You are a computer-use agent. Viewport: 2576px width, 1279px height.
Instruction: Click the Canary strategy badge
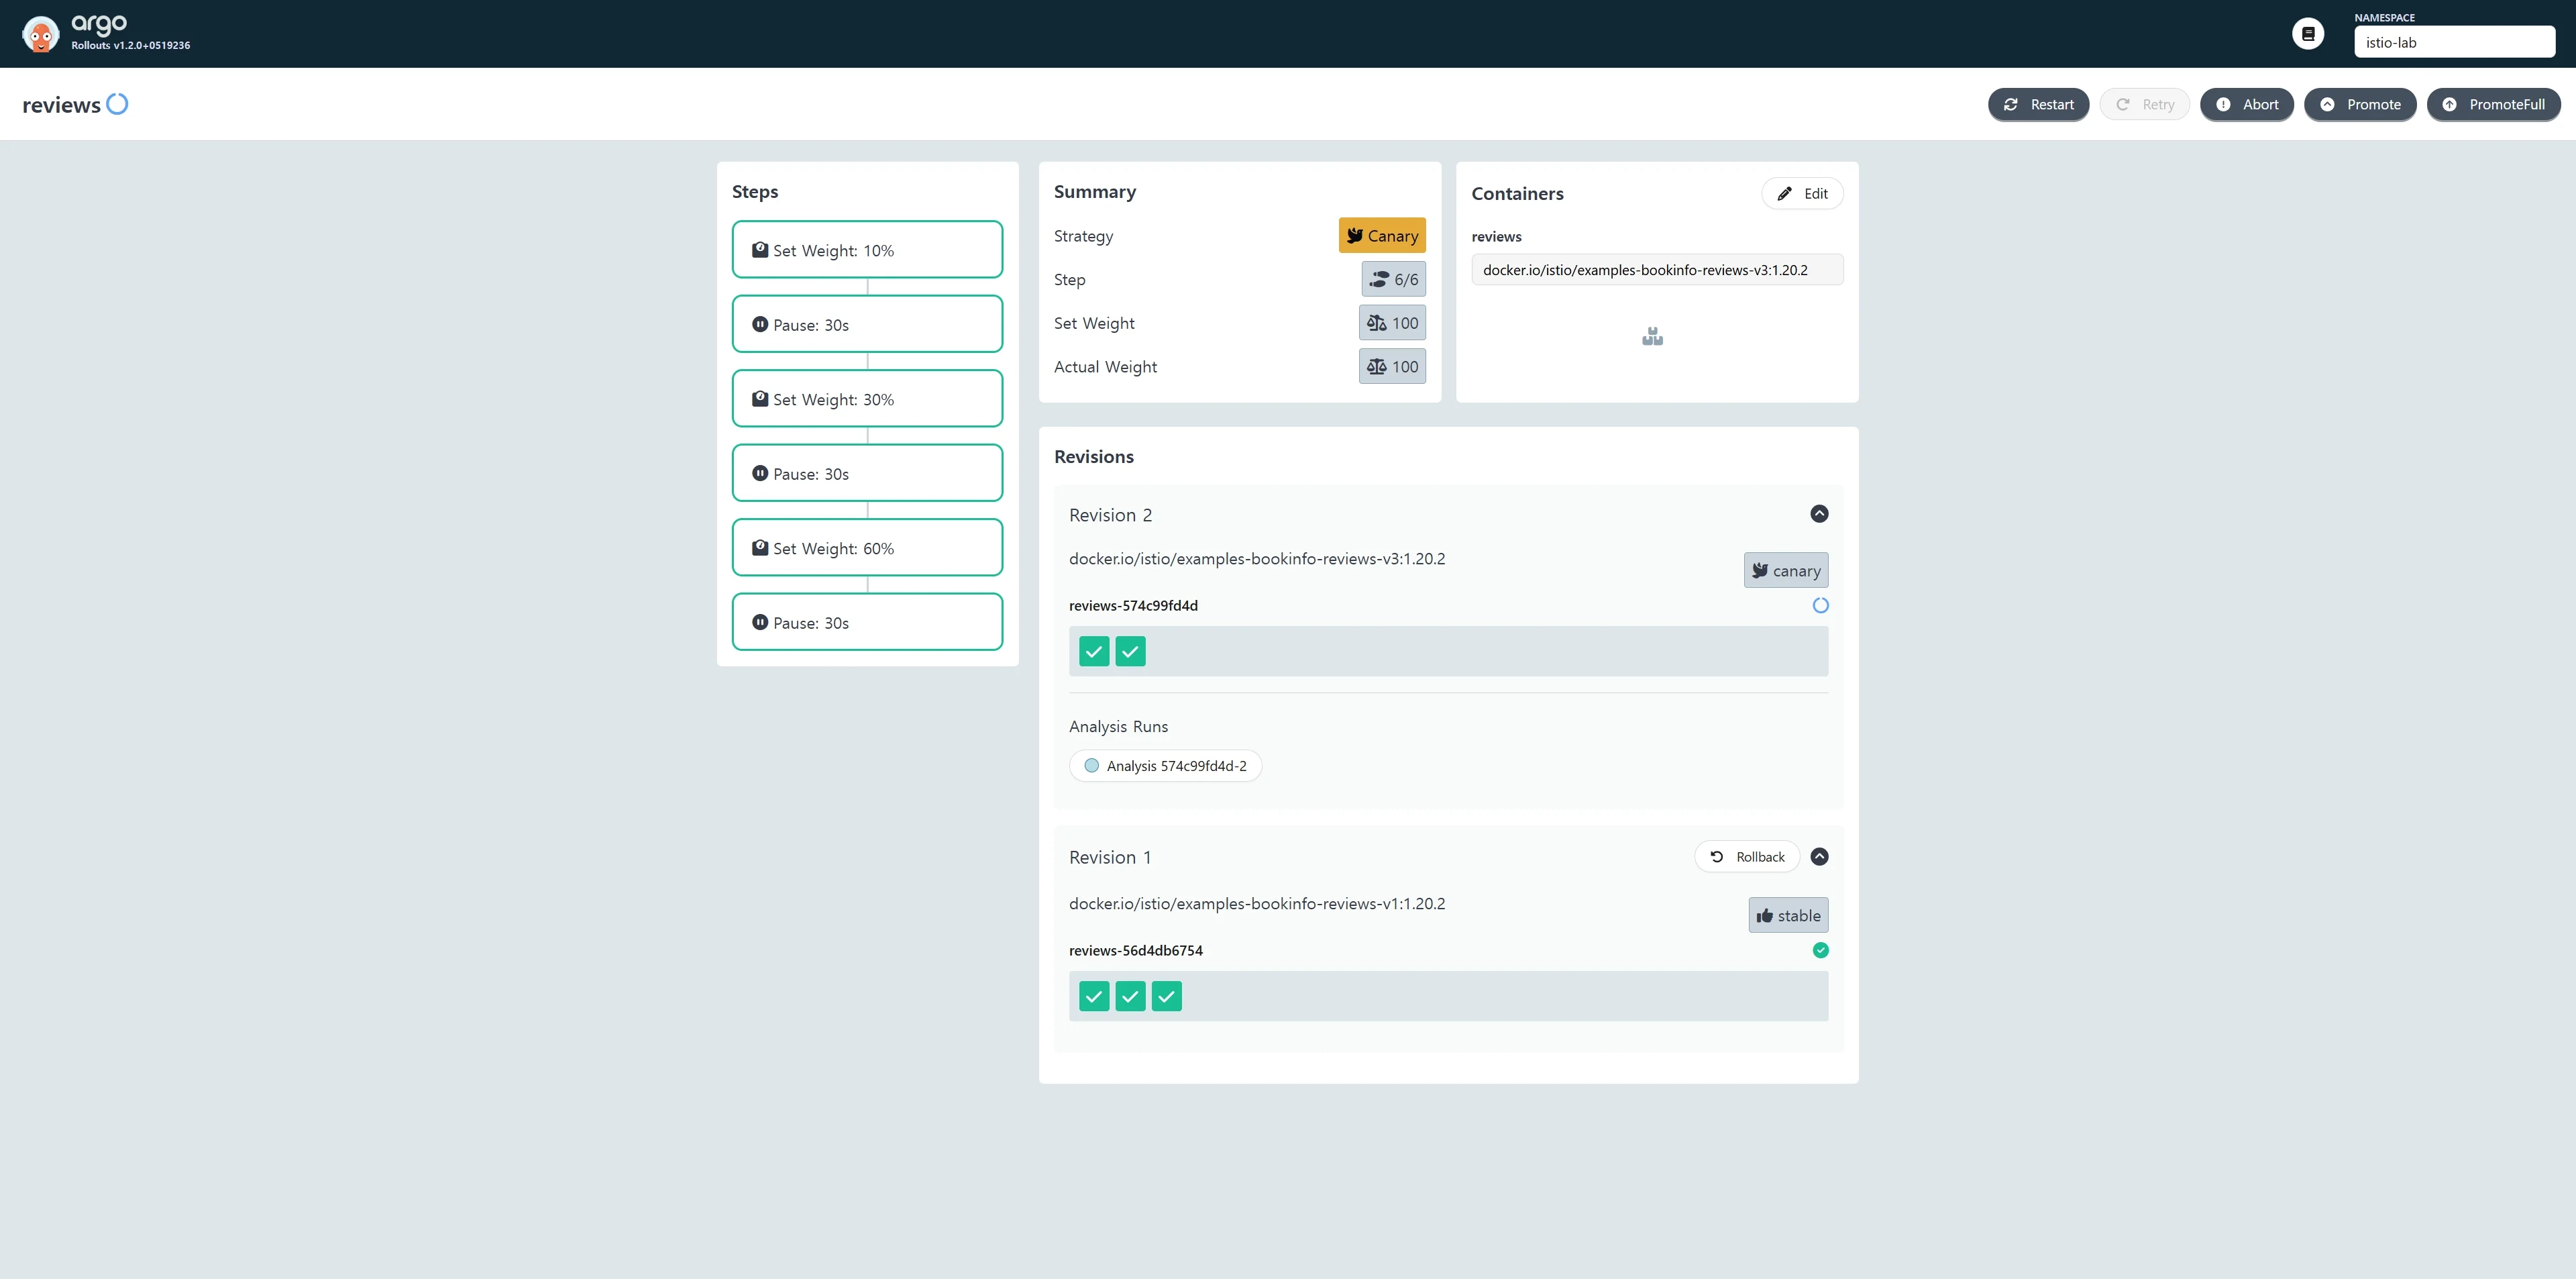tap(1382, 236)
